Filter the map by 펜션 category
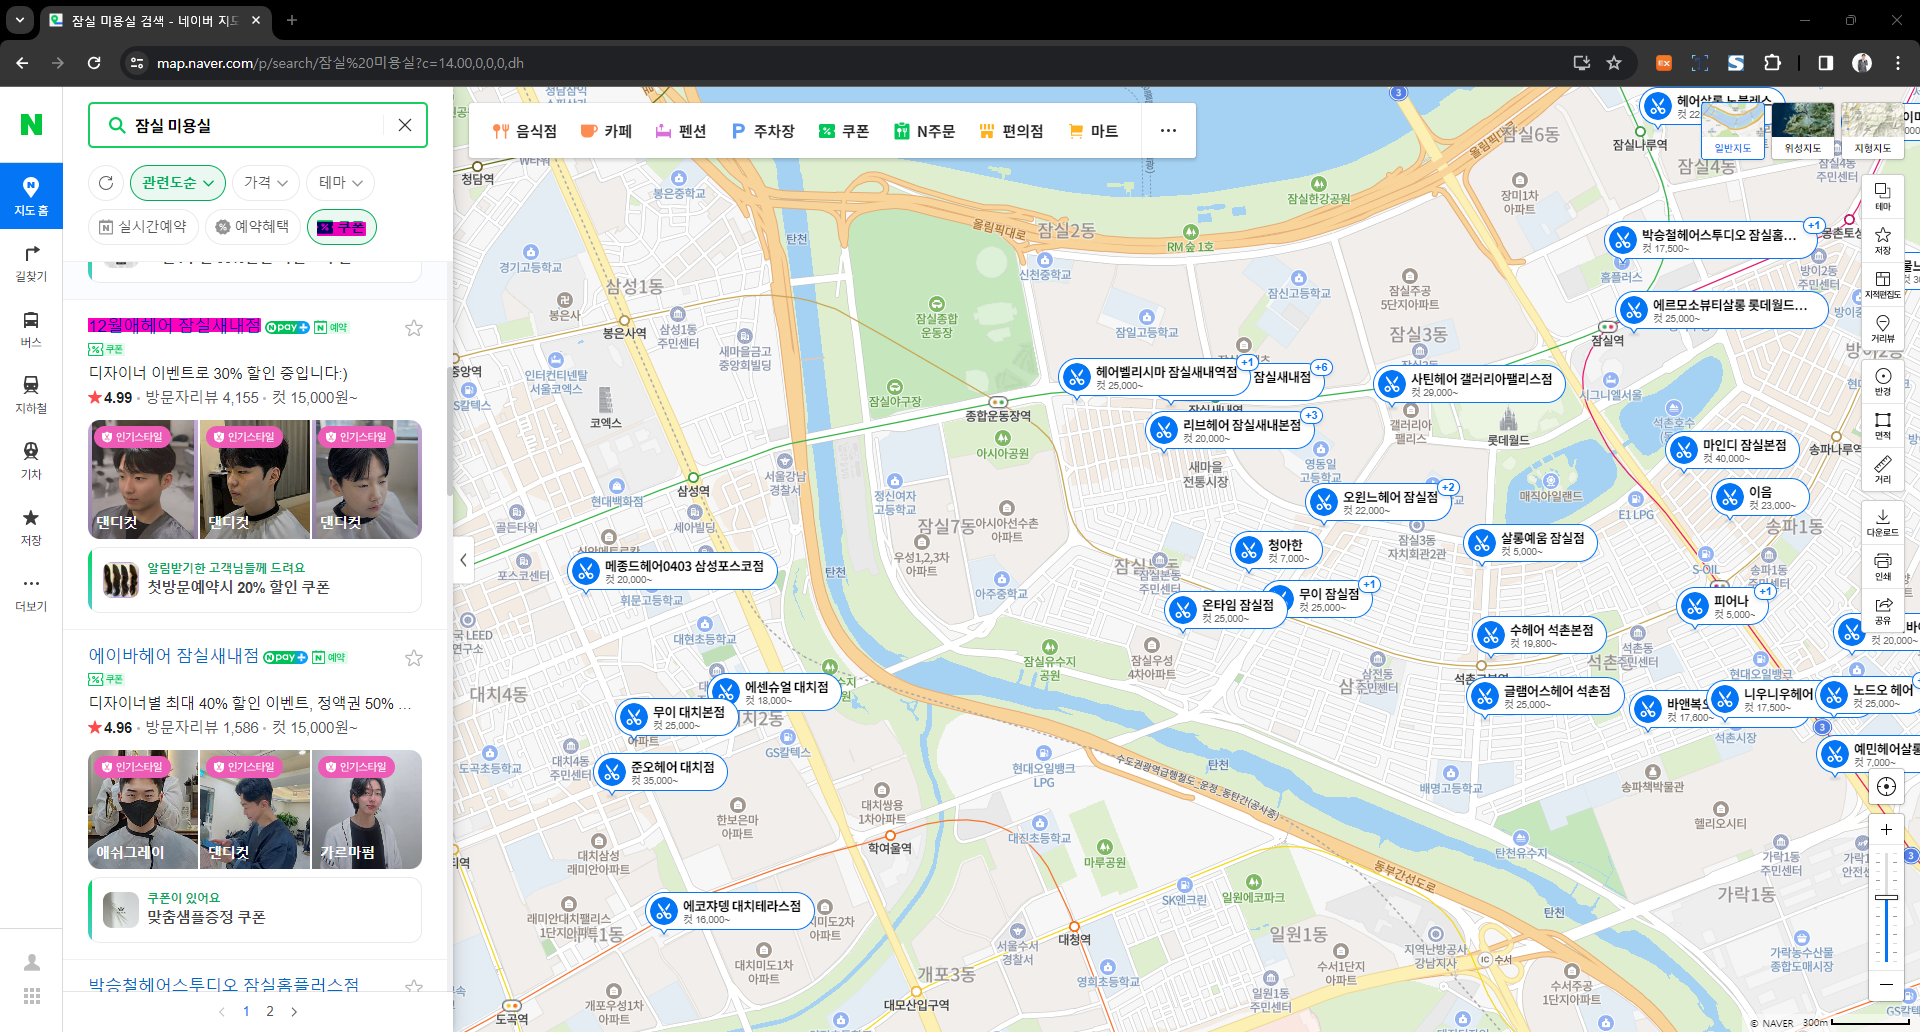Viewport: 1920px width, 1032px height. (x=681, y=131)
